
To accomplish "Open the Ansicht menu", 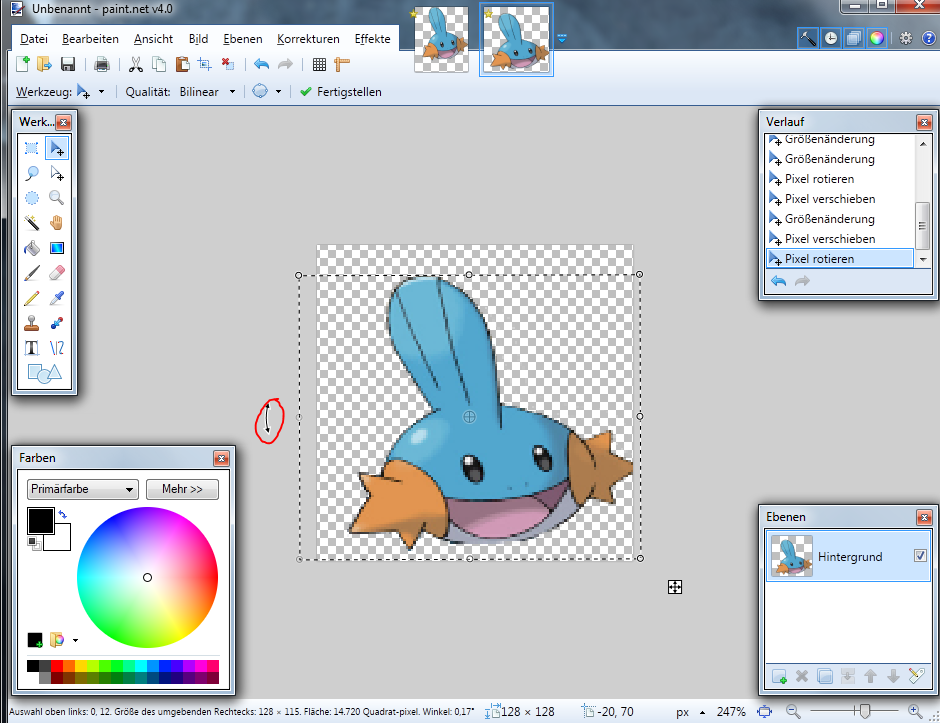I will point(153,39).
